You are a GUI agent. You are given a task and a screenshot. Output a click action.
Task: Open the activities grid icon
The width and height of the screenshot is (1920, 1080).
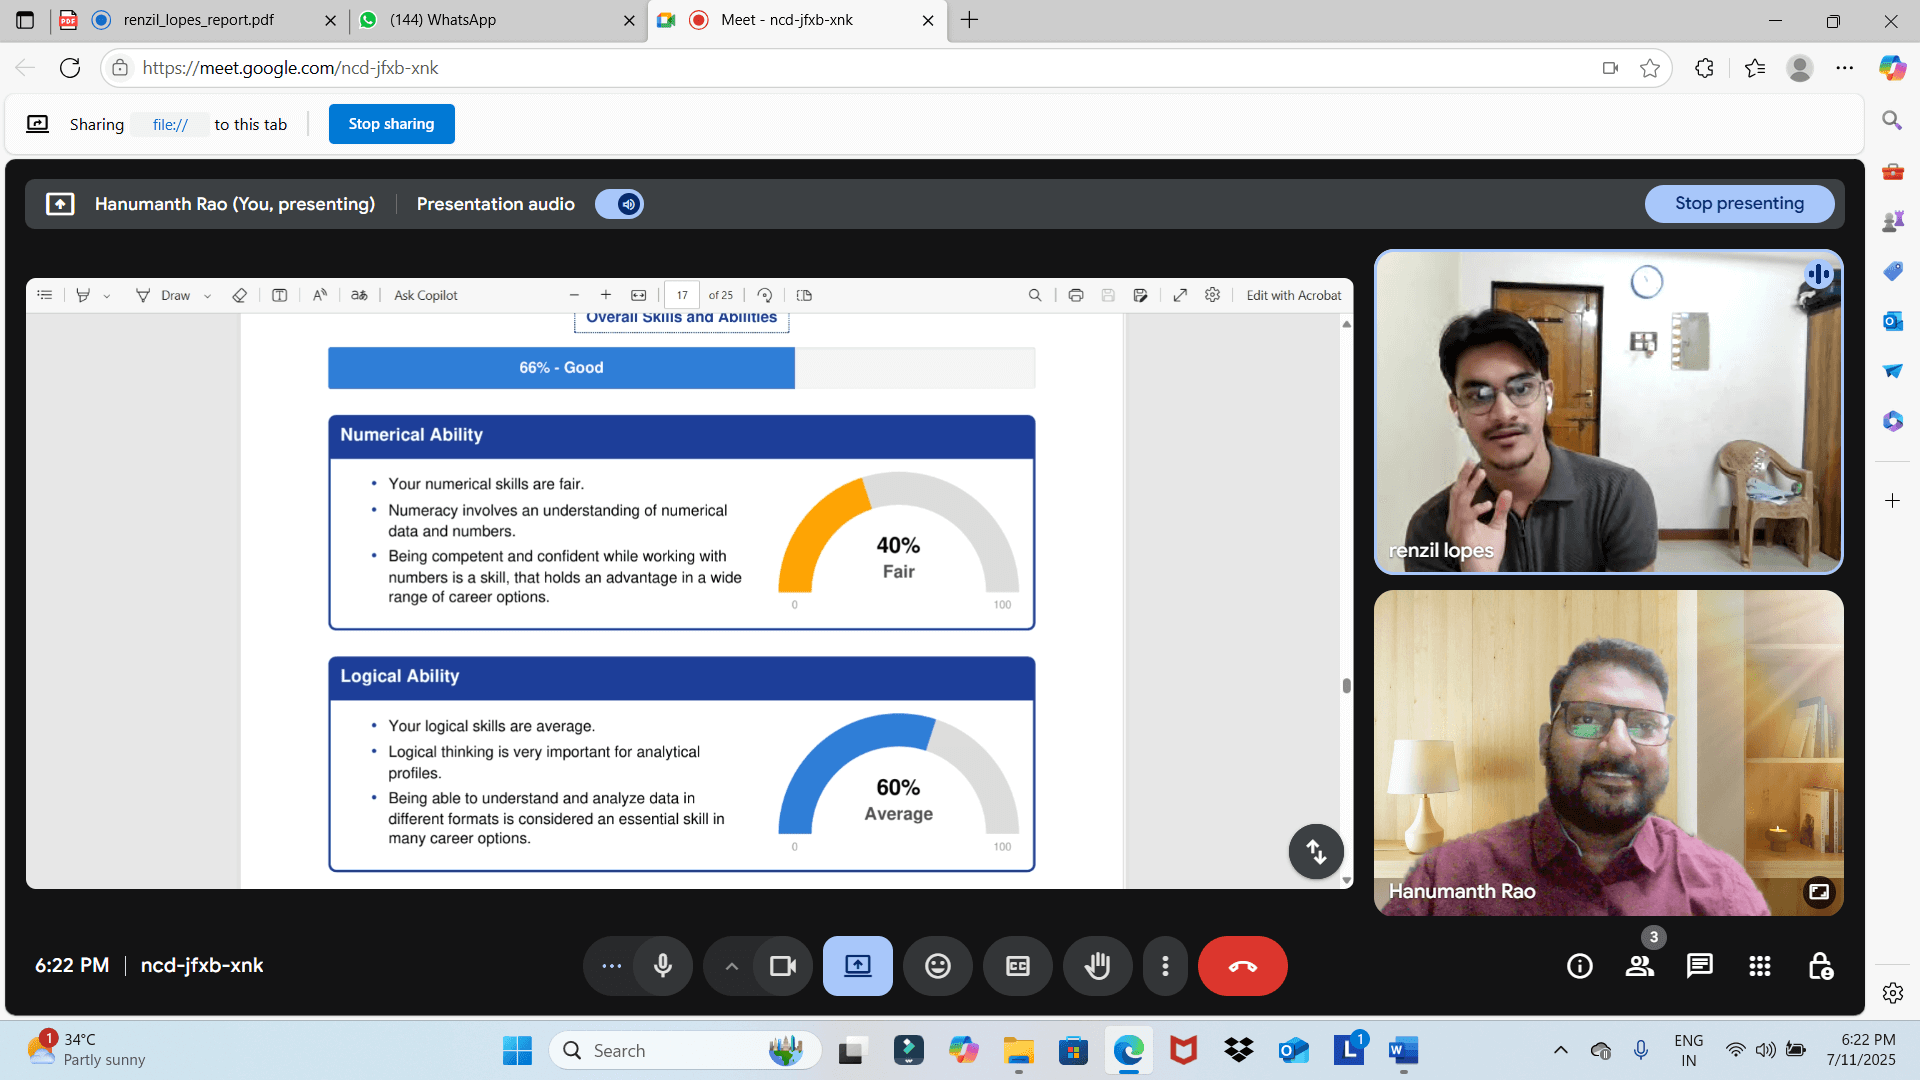point(1759,966)
